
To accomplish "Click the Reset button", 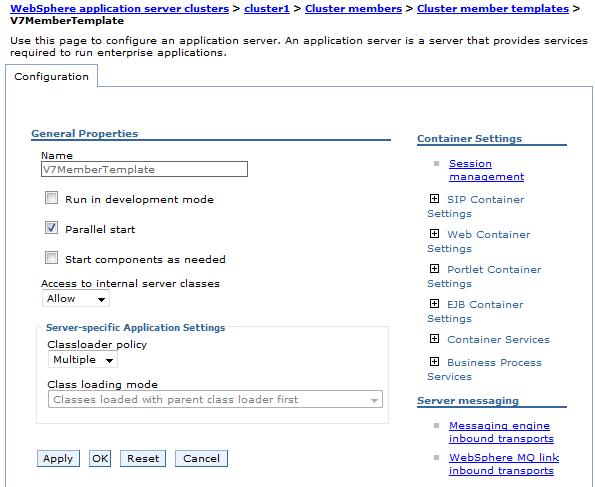I will click(x=143, y=459).
